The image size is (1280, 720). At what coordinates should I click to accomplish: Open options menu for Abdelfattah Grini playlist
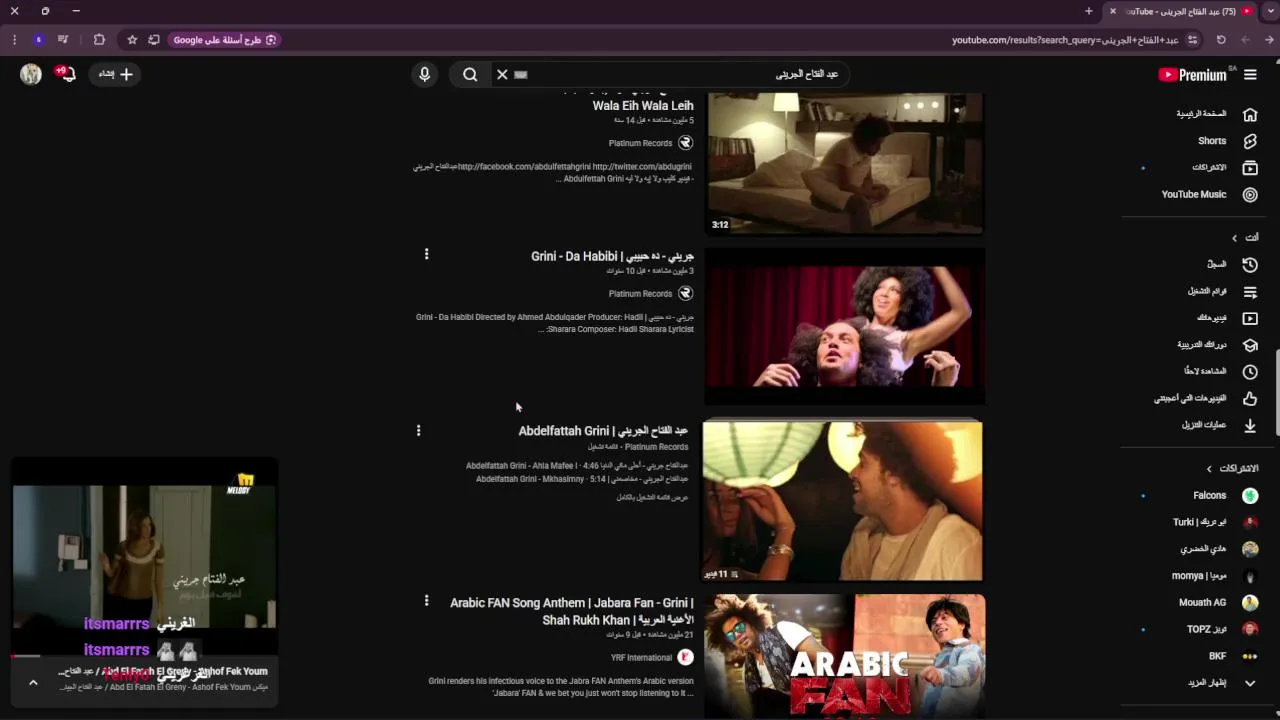point(418,430)
